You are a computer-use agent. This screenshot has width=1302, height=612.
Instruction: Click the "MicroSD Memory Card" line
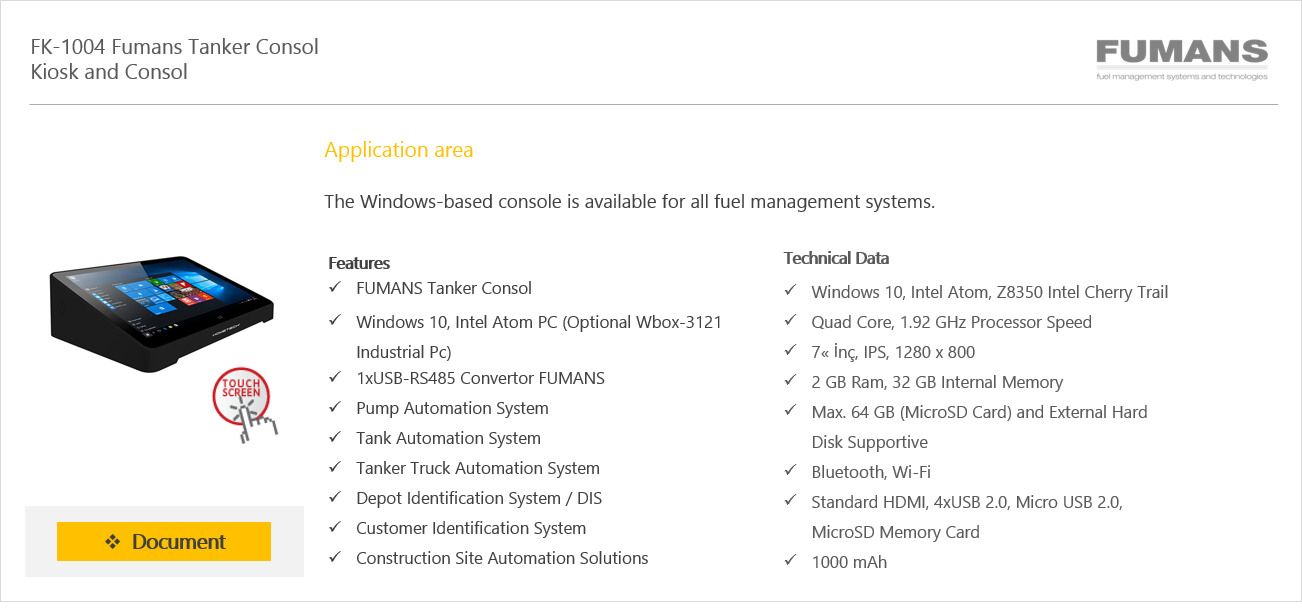tap(895, 532)
